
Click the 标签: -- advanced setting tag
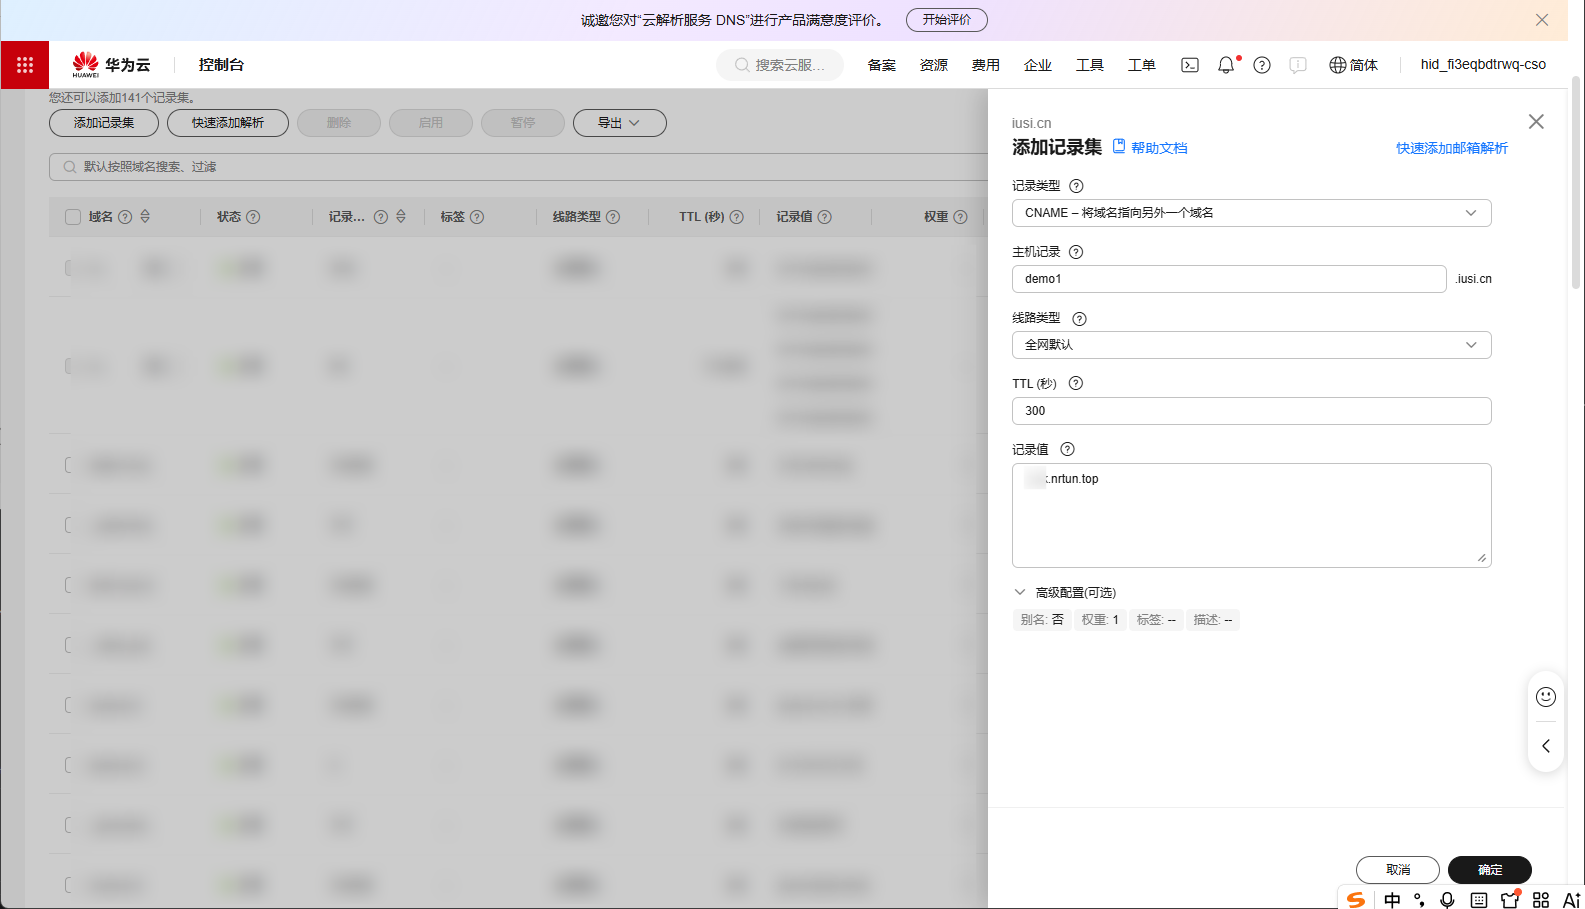tap(1156, 620)
